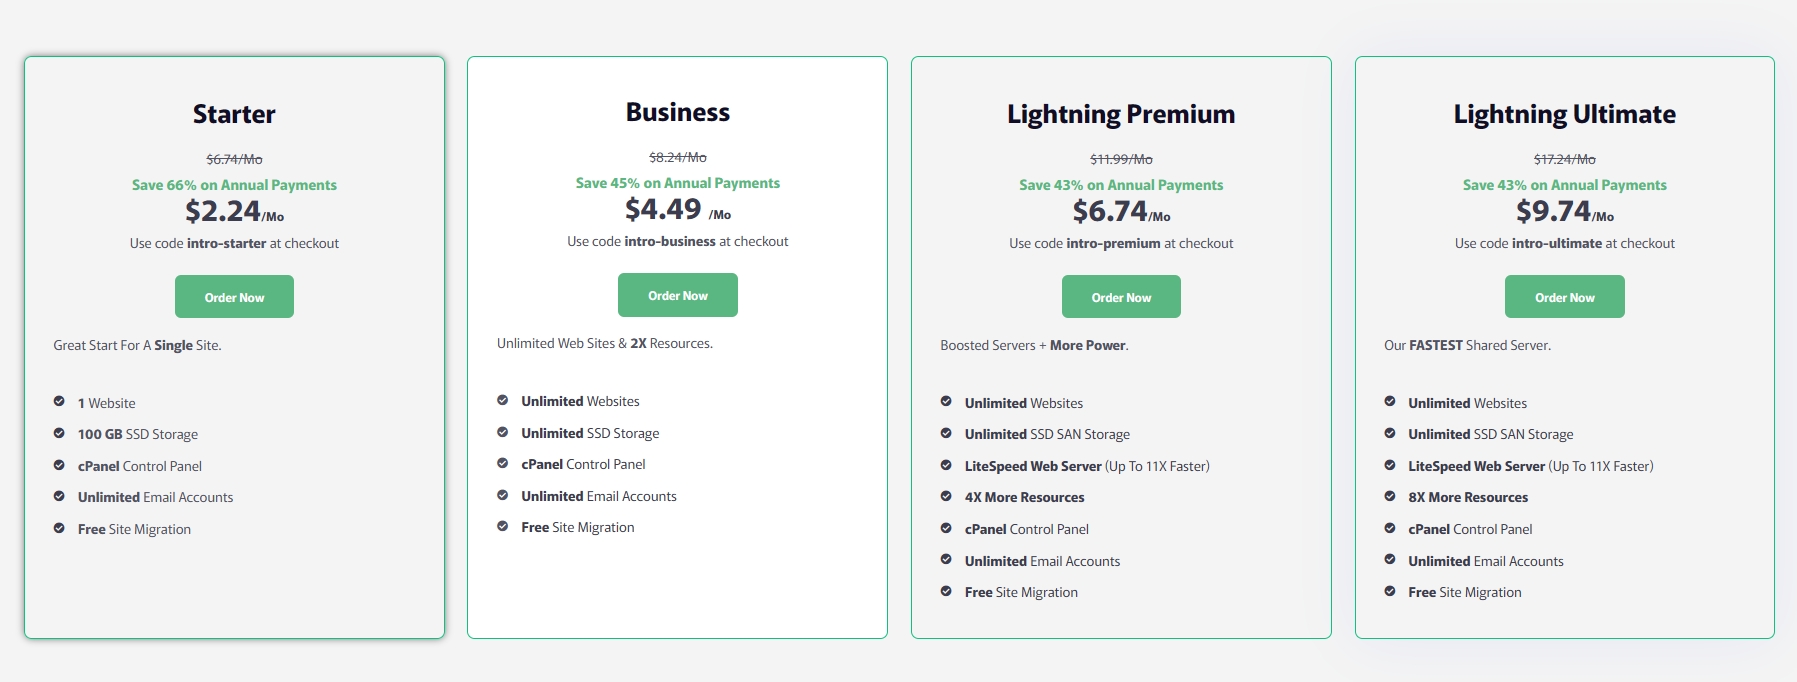Viewport: 1797px width, 682px height.
Task: Click checkmark beside Starter cPanel Control Panel
Action: pos(59,466)
